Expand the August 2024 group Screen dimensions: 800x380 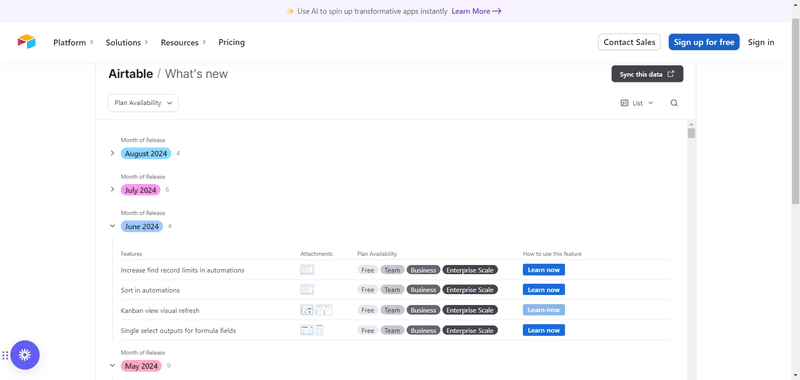112,153
